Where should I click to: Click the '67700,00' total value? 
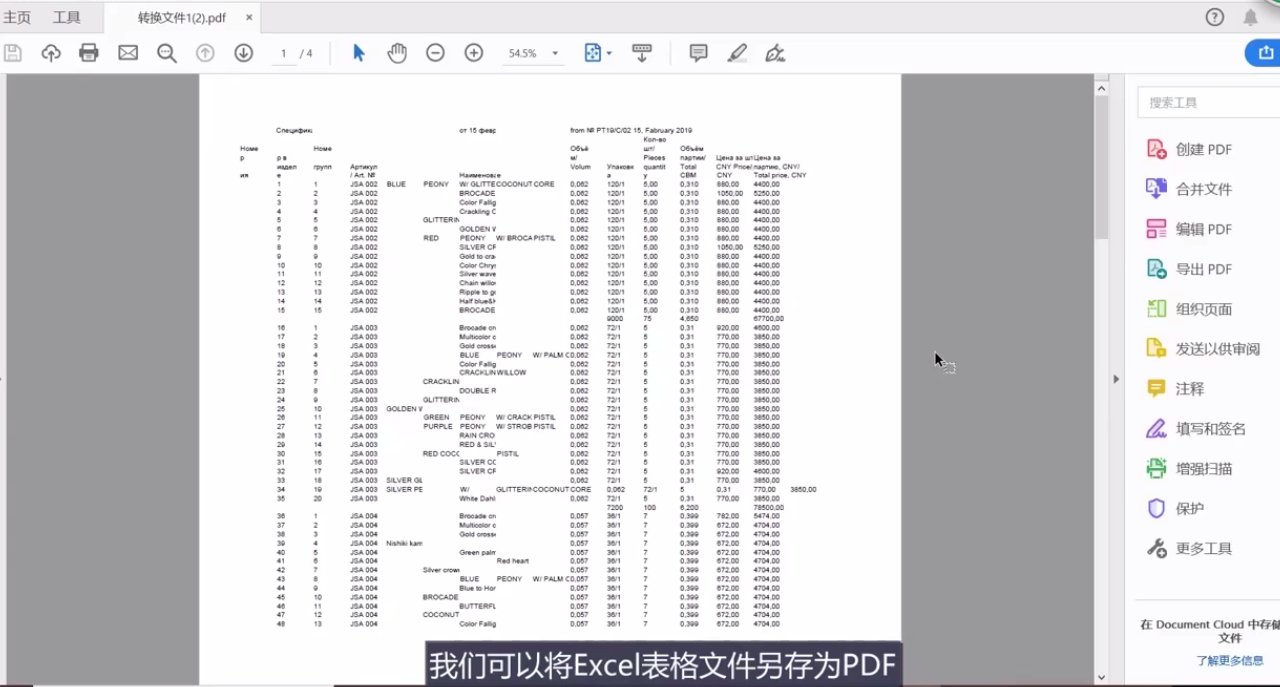click(768, 319)
